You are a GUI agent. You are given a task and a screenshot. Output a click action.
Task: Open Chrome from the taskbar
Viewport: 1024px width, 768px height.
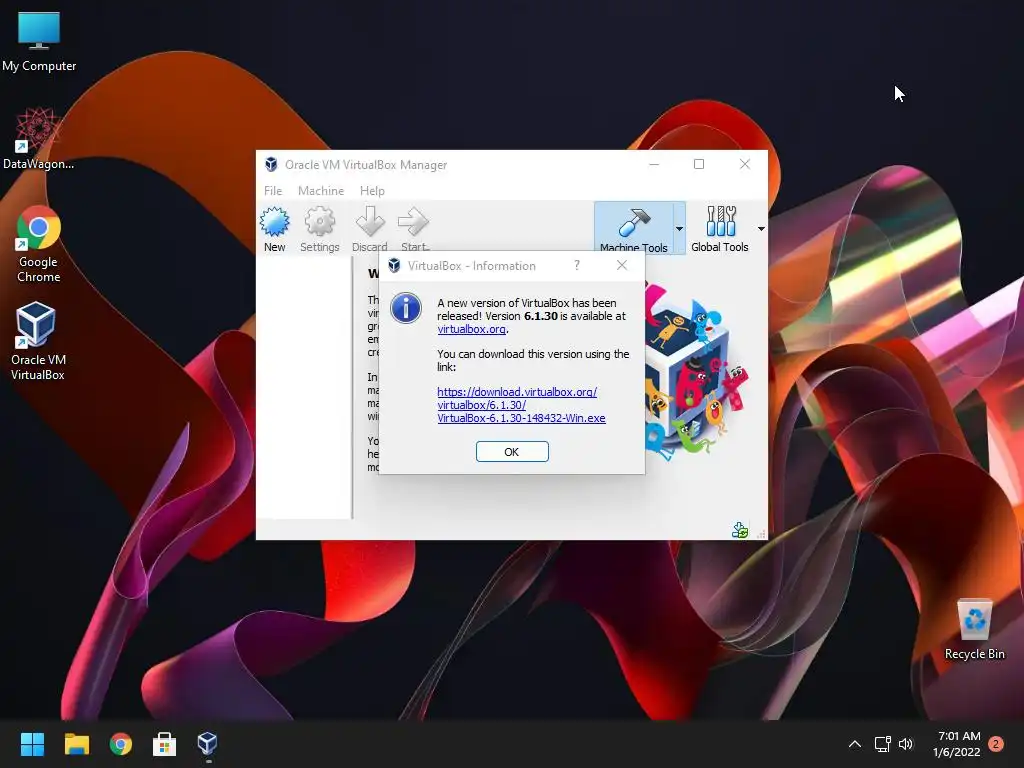point(121,744)
